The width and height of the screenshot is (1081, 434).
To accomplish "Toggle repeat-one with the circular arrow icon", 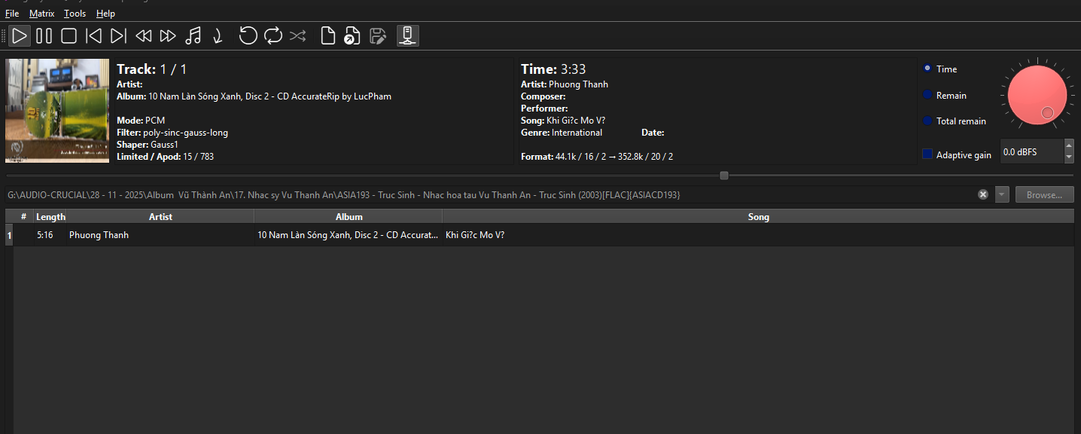I will (248, 36).
